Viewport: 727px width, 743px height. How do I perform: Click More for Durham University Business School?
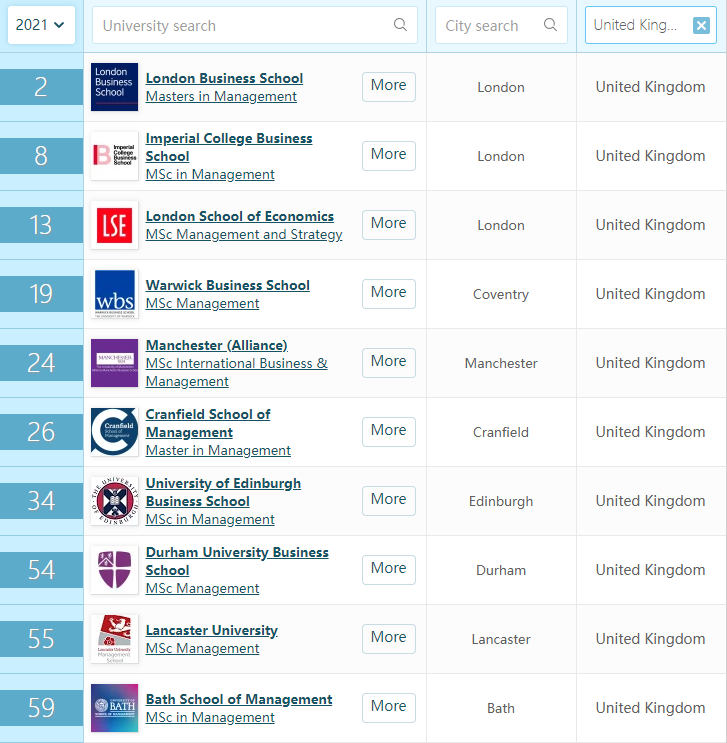coord(389,570)
